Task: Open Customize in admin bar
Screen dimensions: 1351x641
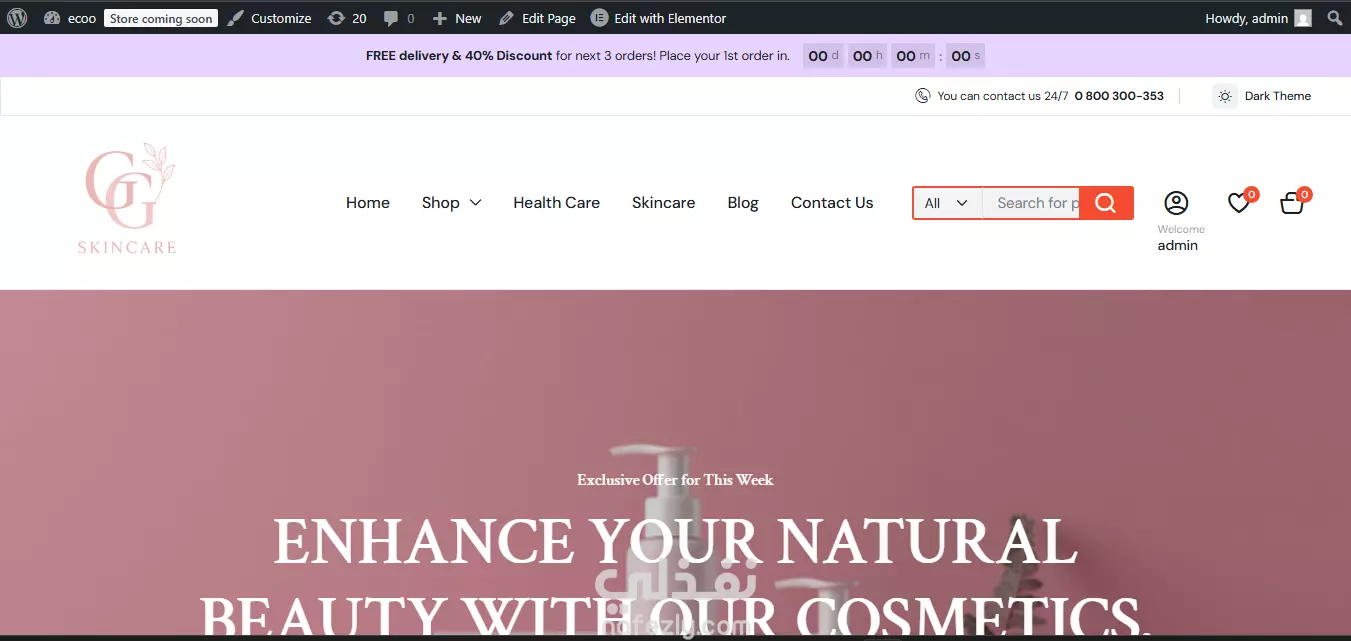Action: (269, 18)
